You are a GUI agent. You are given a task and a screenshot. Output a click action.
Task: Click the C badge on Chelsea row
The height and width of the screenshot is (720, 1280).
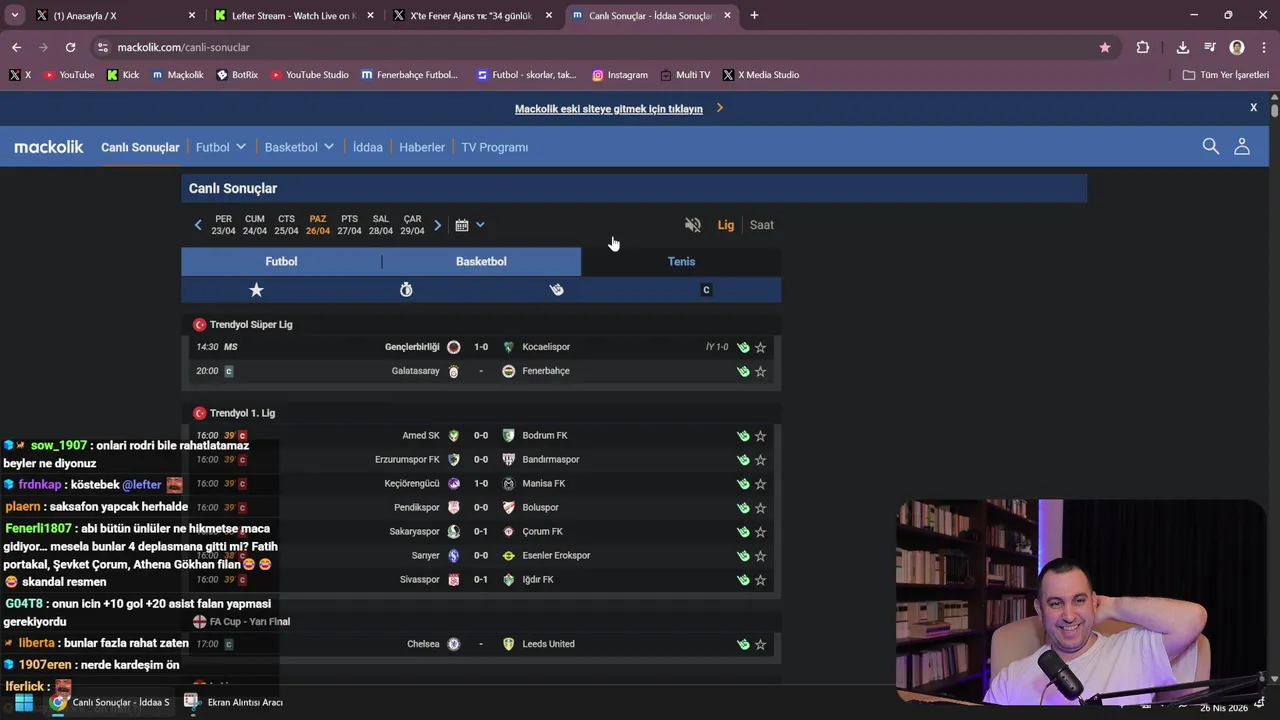(x=229, y=645)
